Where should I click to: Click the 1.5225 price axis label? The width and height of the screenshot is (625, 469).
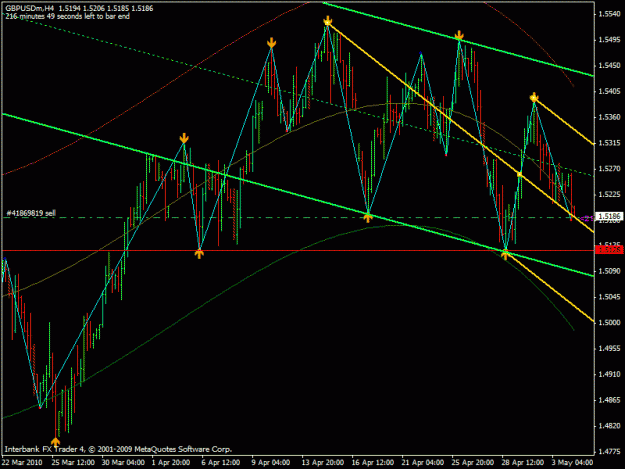point(609,194)
